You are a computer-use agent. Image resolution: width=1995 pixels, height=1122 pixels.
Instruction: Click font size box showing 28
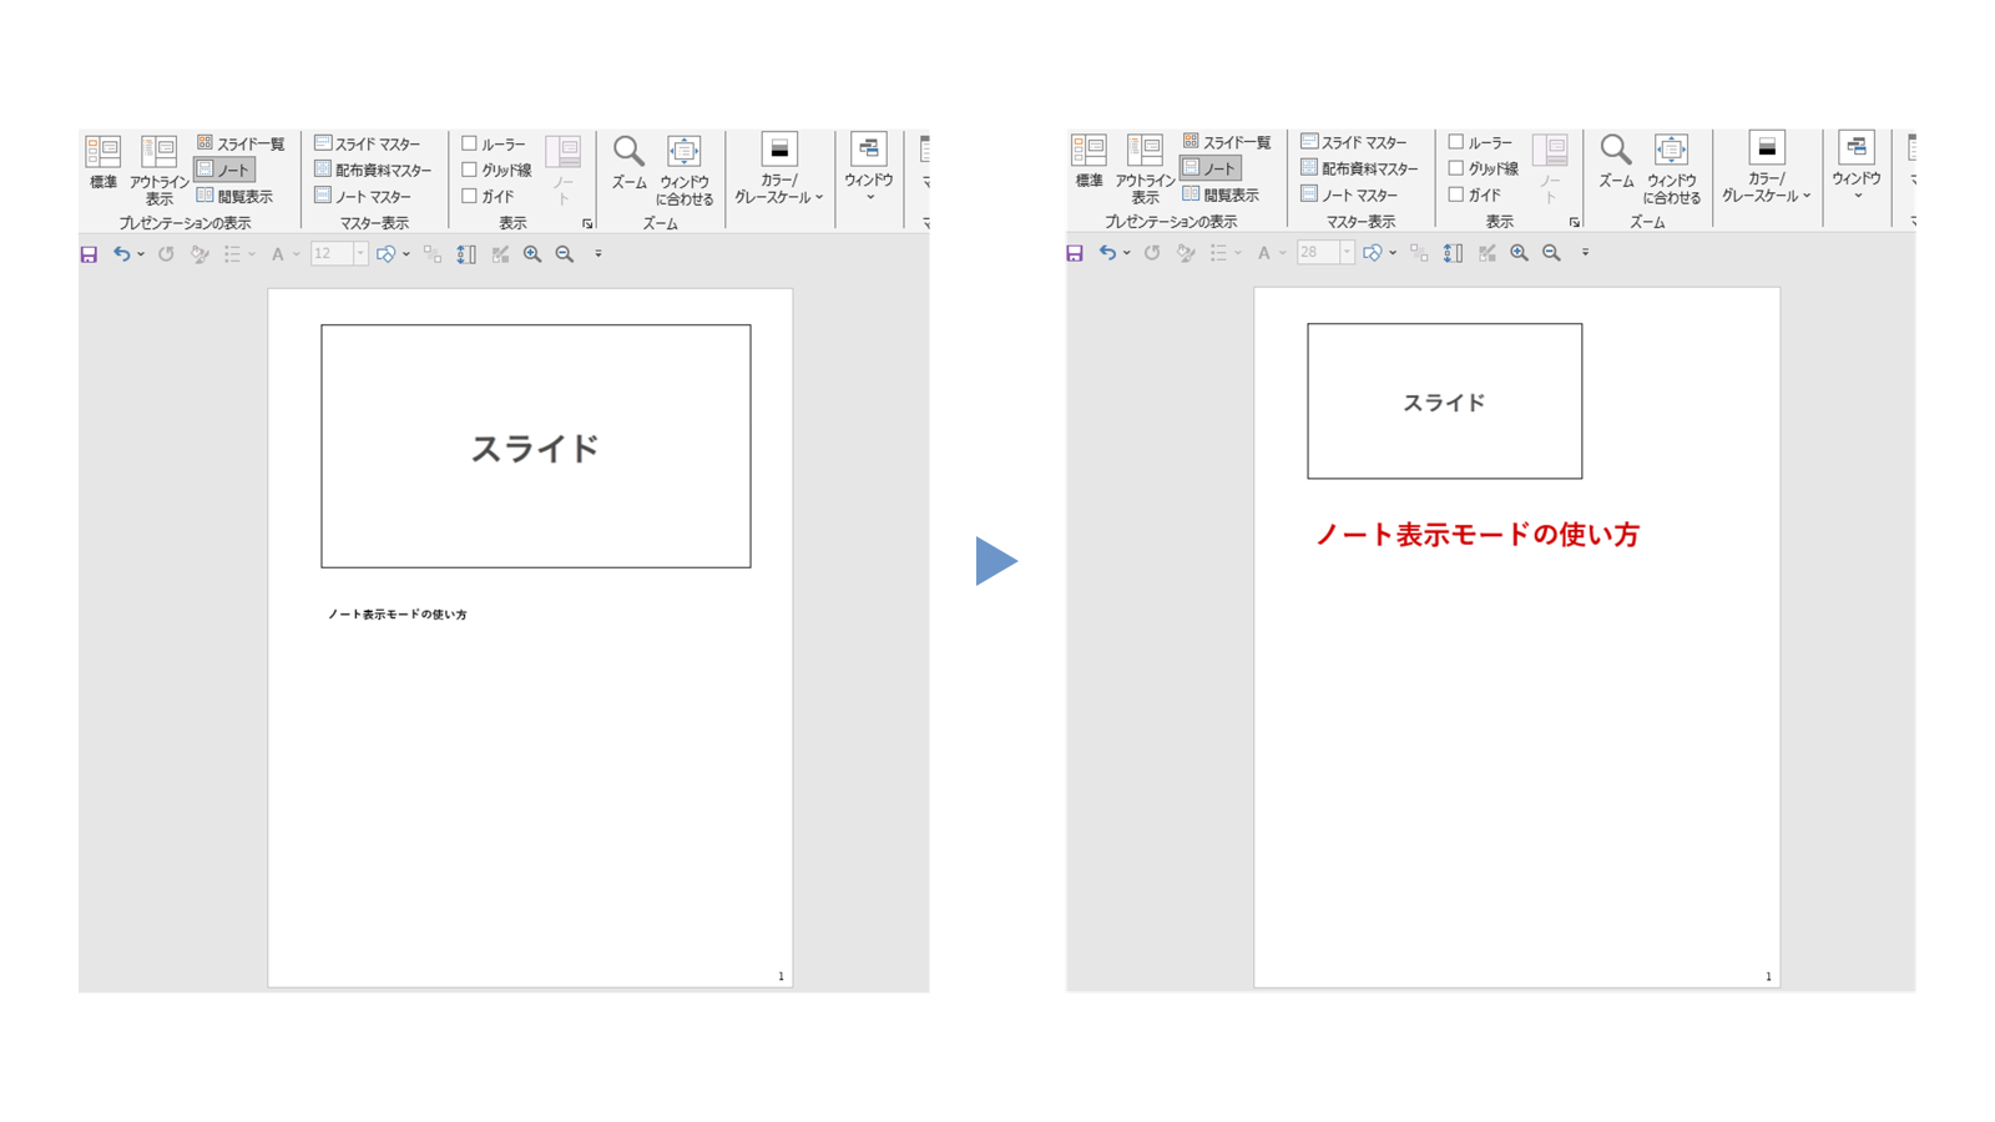pyautogui.click(x=1317, y=253)
